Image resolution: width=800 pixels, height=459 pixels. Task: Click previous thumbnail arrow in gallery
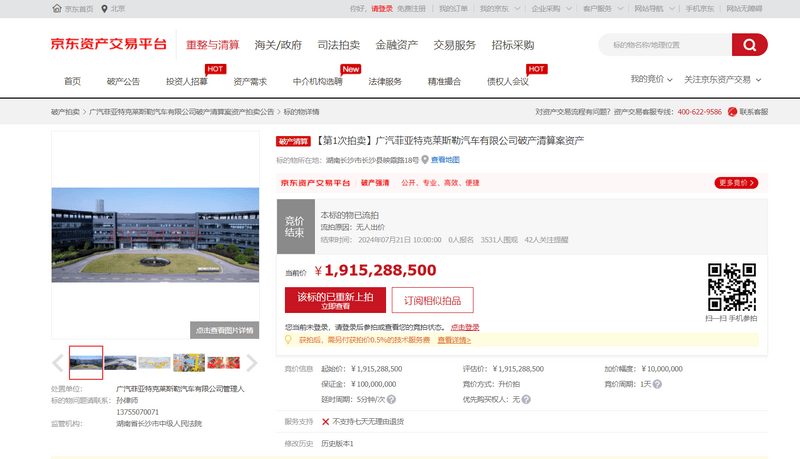(58, 363)
